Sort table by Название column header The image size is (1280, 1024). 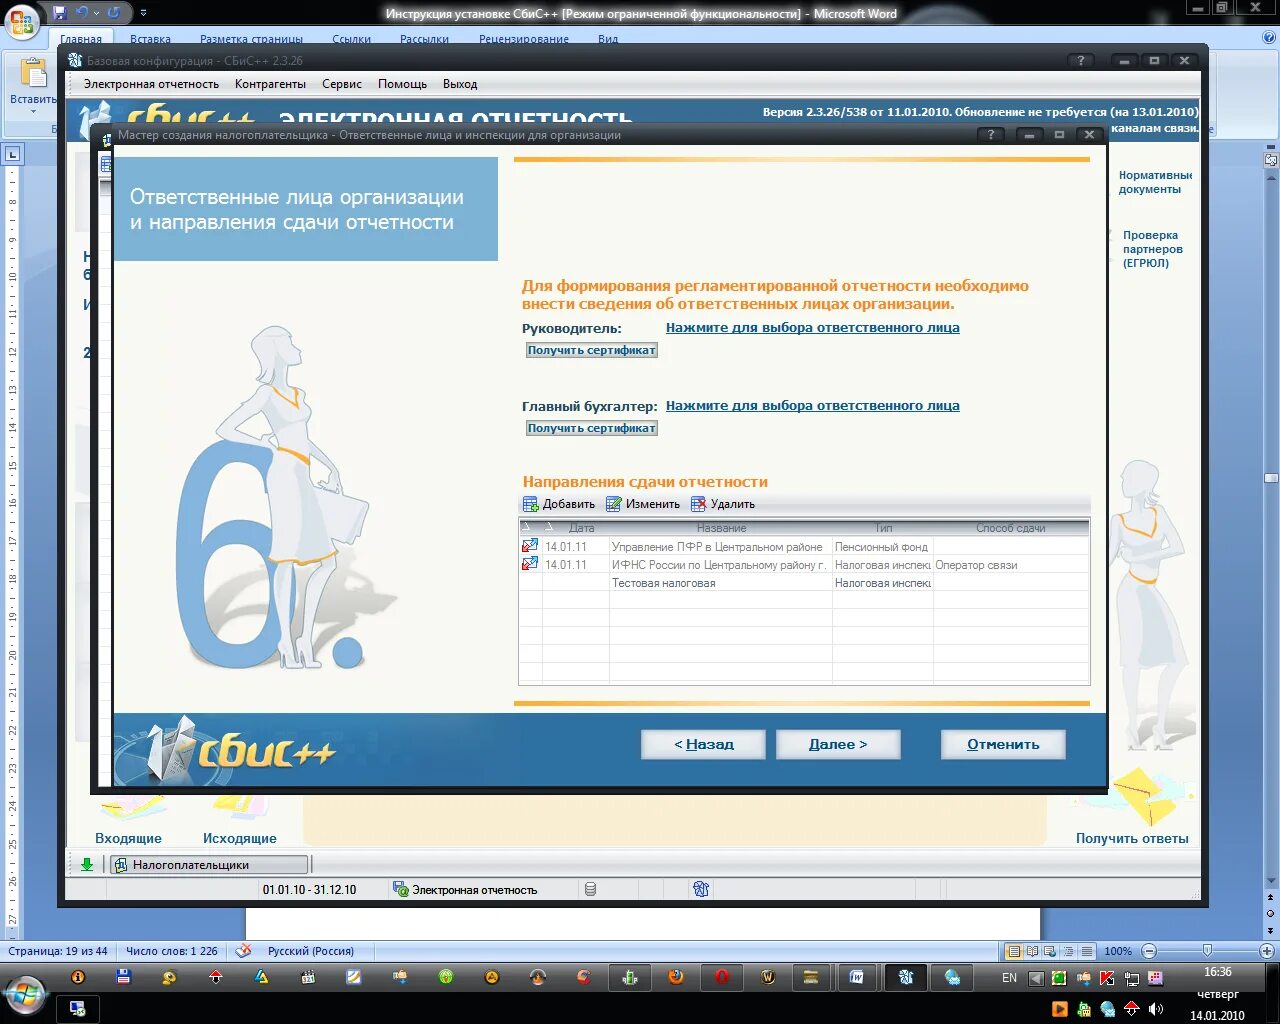pos(721,528)
